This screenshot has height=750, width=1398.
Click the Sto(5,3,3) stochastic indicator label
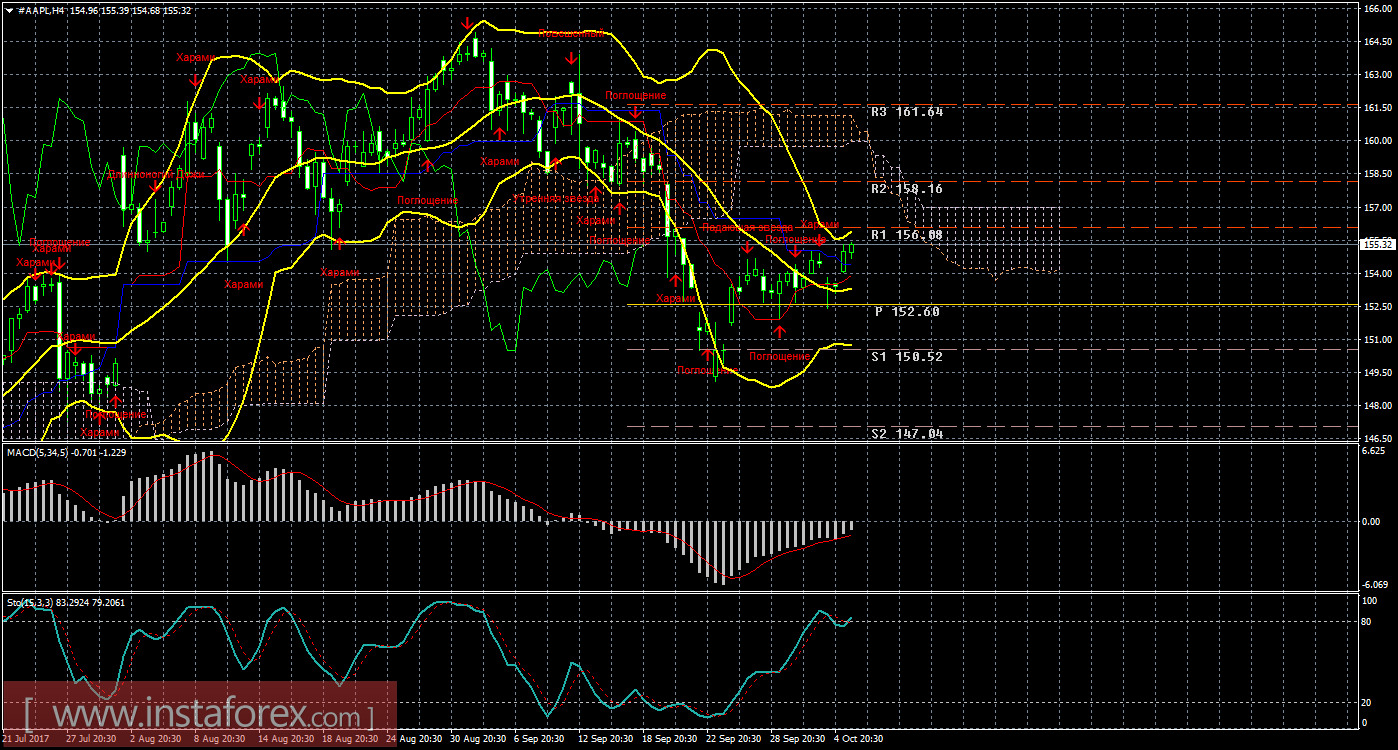[x=28, y=602]
